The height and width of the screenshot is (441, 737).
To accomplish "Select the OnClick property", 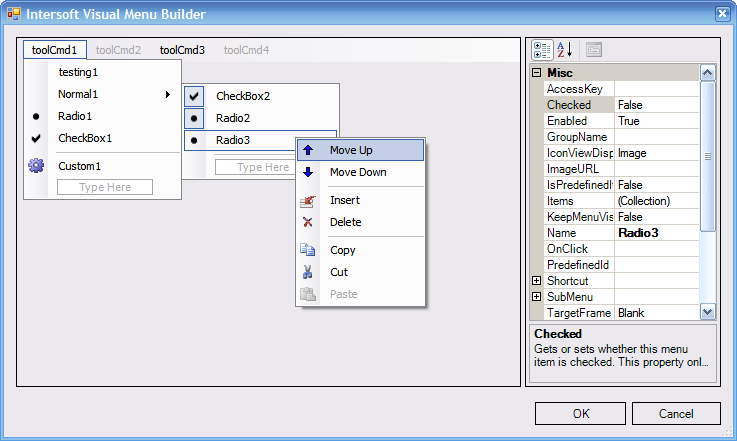I will coord(622,249).
